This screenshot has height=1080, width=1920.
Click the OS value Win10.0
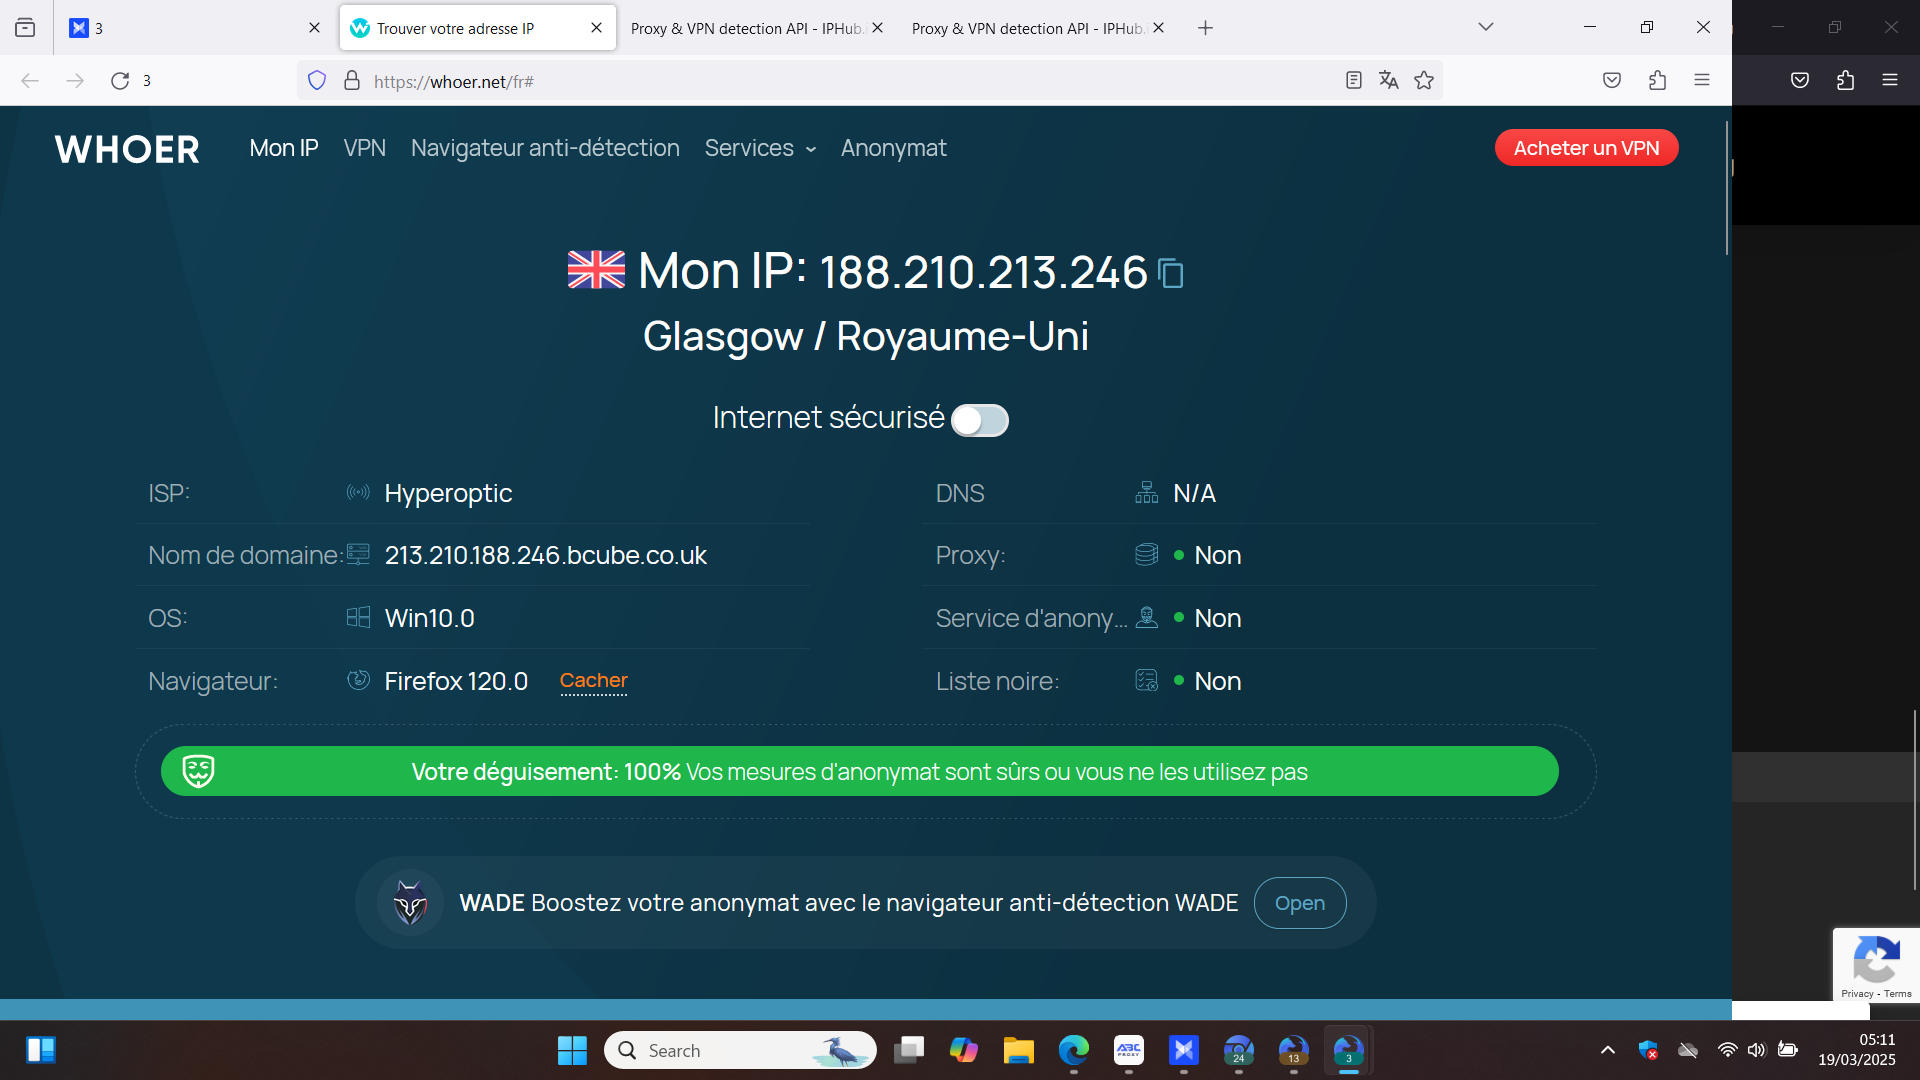[430, 618]
